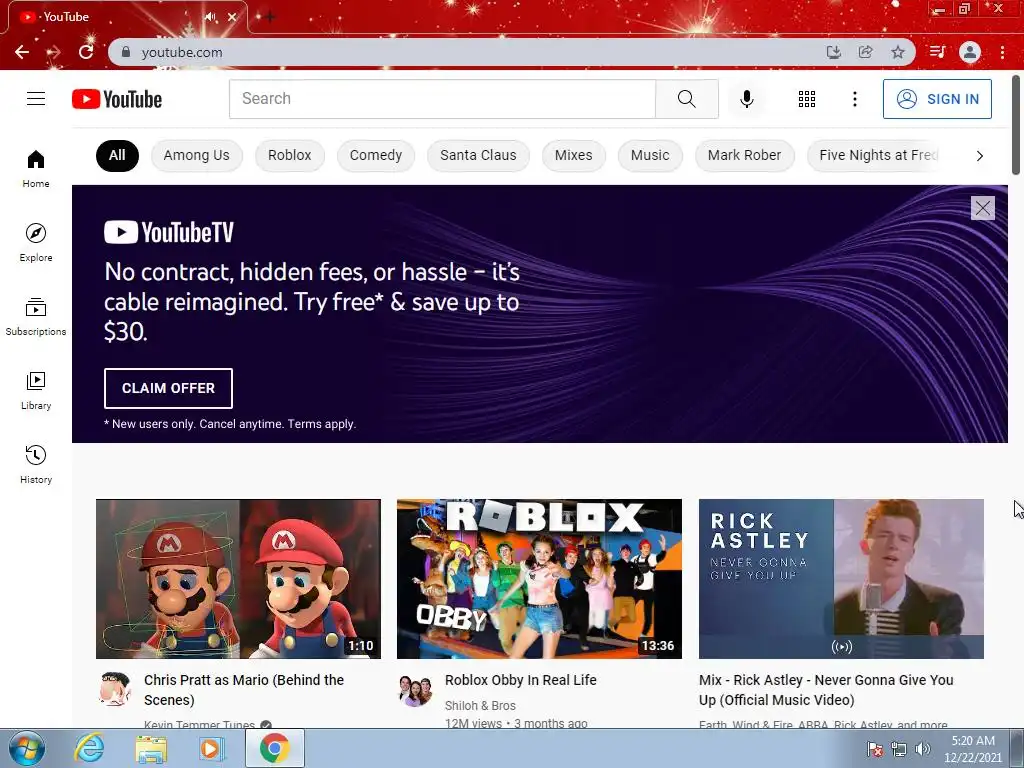Click the network tray icon
The height and width of the screenshot is (768, 1024).
[899, 749]
